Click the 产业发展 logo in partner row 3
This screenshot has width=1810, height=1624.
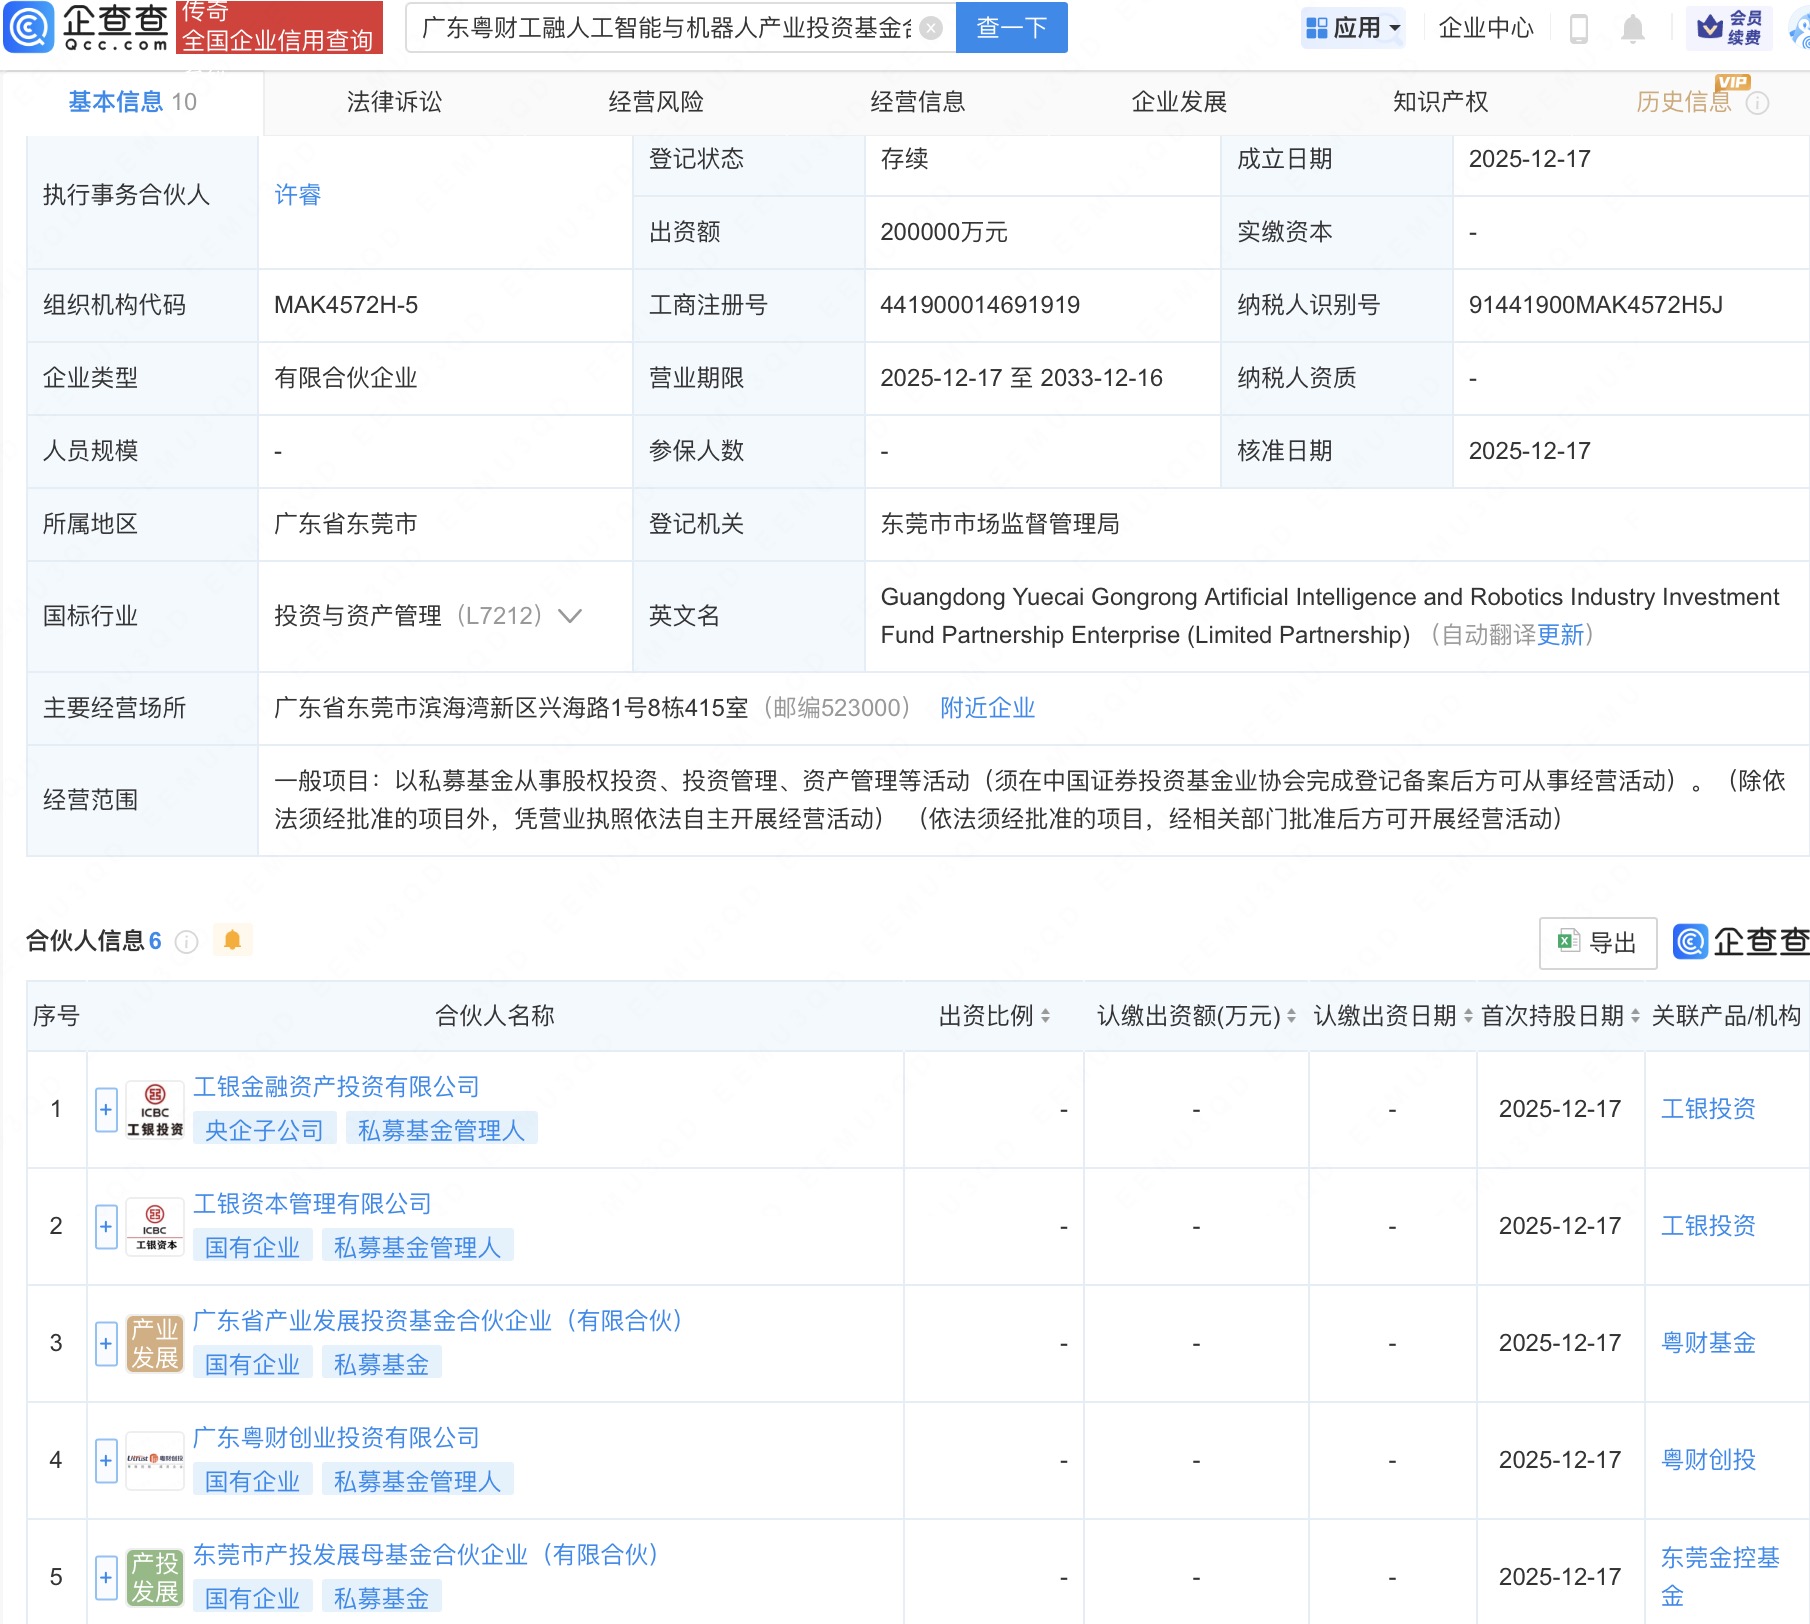(x=155, y=1343)
